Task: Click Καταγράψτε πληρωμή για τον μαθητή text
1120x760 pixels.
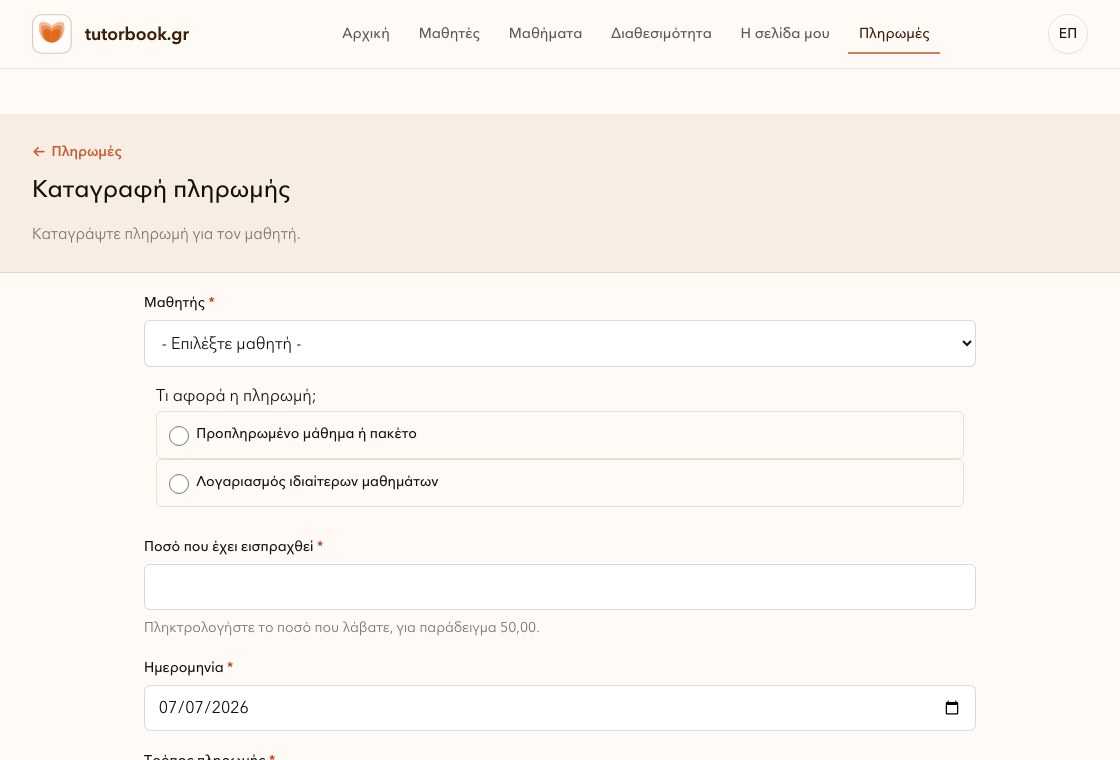Action: pyautogui.click(x=166, y=234)
